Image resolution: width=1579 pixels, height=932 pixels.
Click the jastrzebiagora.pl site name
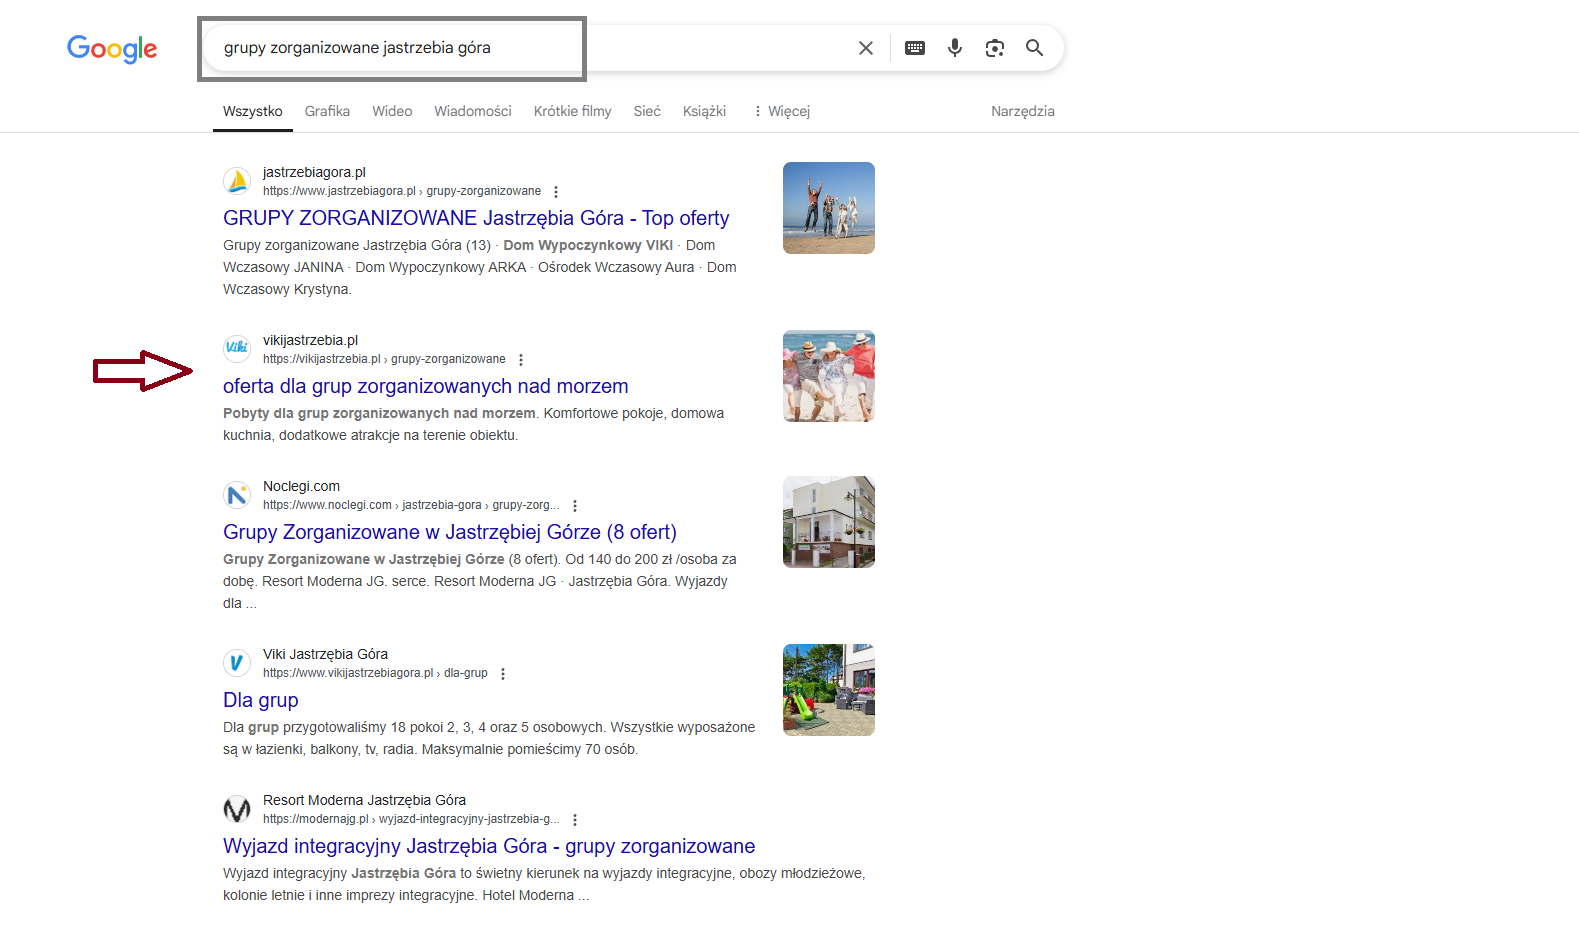point(314,172)
